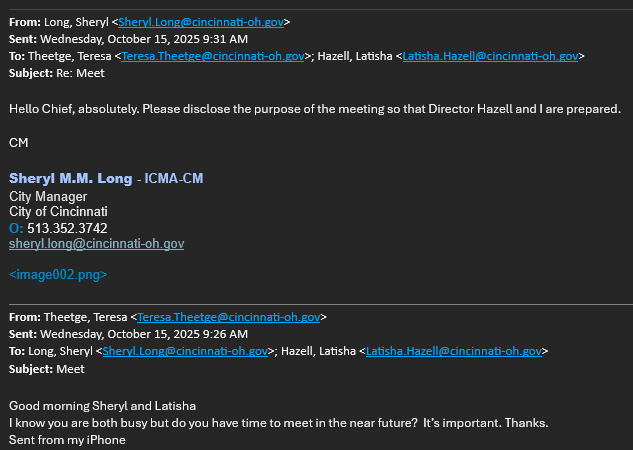Select Sheryl.Long email link in original To line
633x450 pixels.
click(x=185, y=351)
